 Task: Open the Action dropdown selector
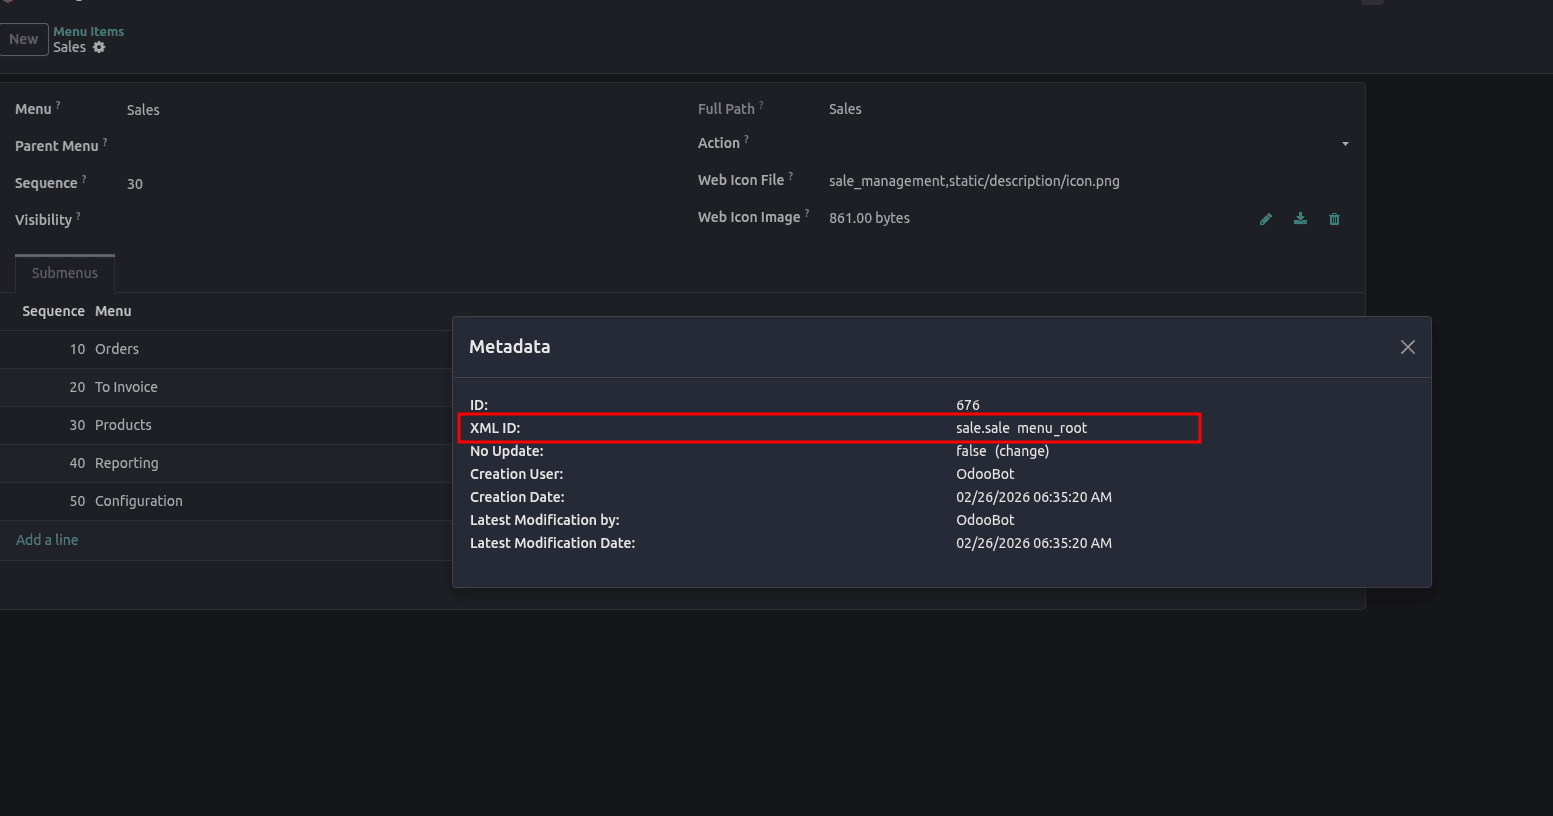tap(1345, 143)
